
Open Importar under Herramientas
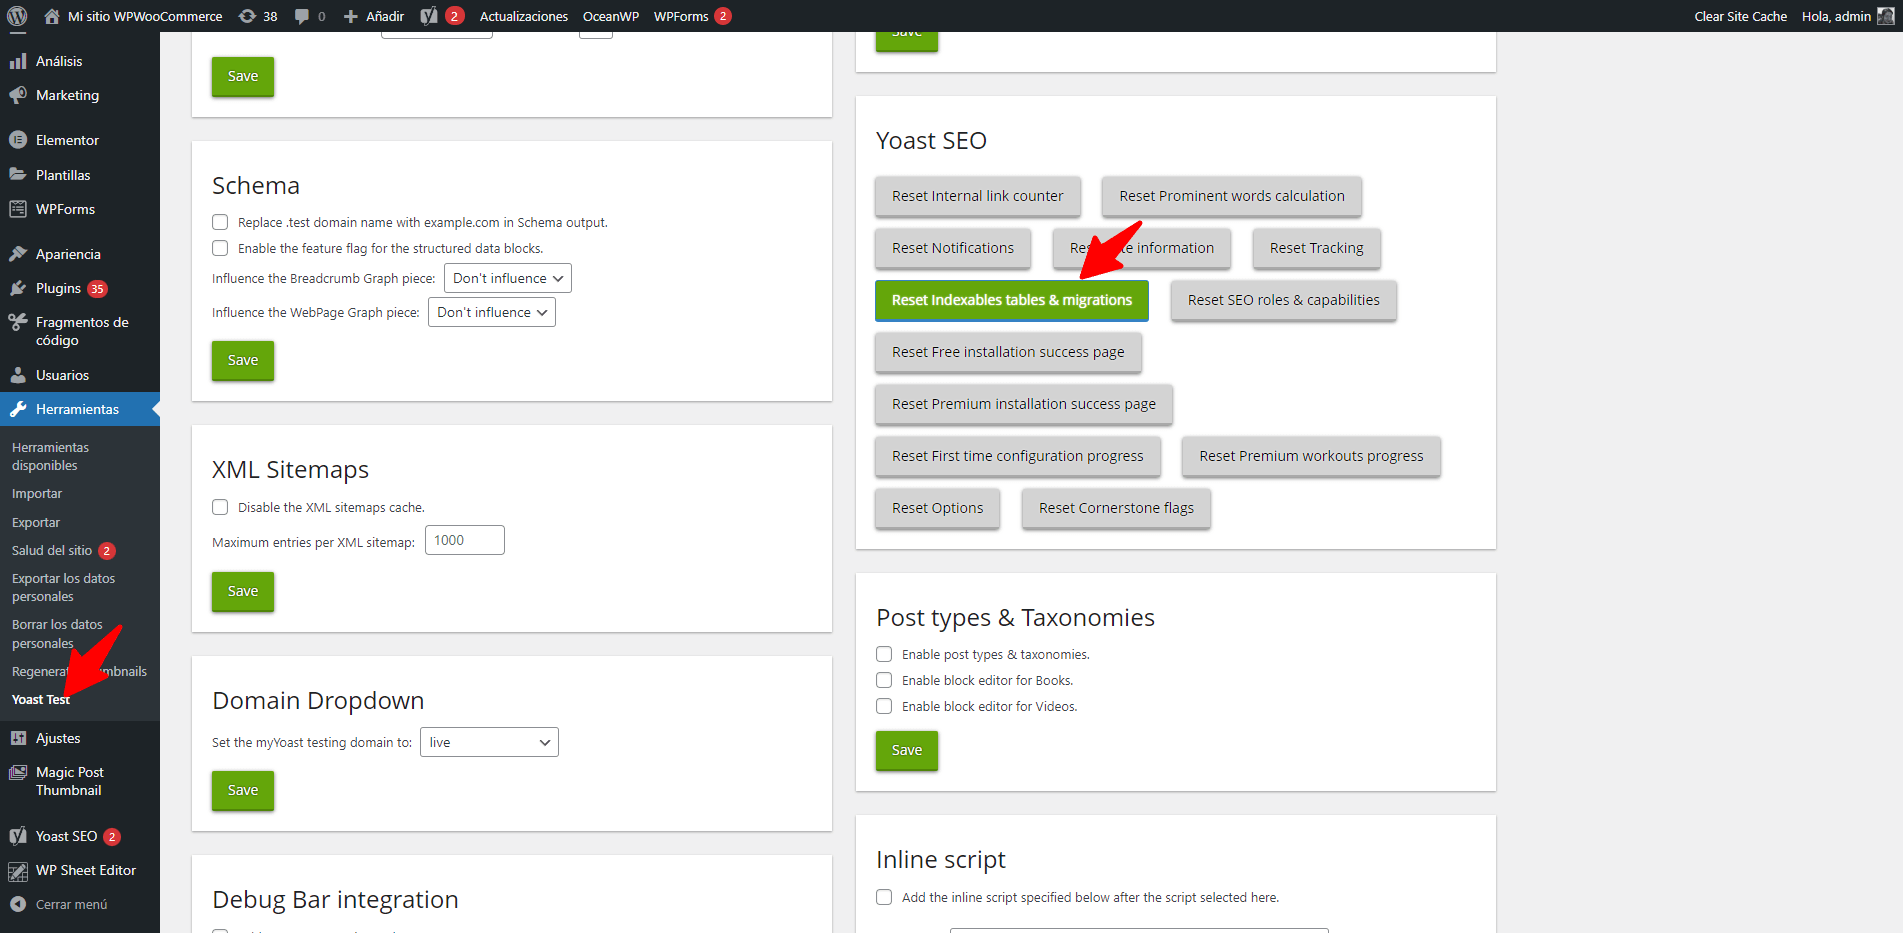pyautogui.click(x=37, y=493)
